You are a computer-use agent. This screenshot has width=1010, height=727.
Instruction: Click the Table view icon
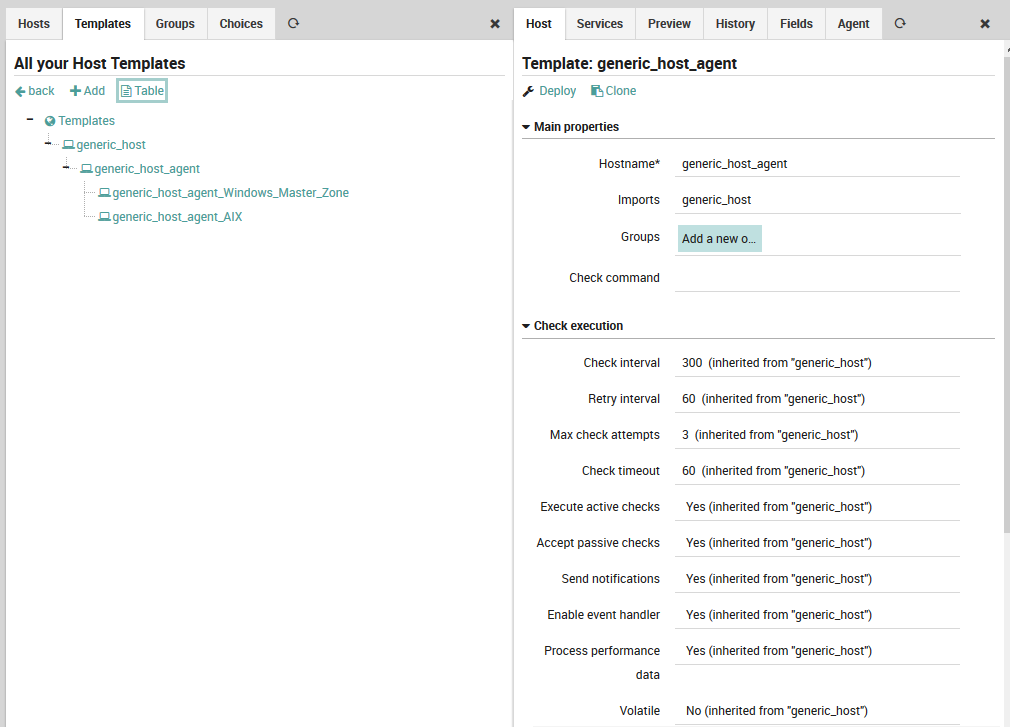141,90
